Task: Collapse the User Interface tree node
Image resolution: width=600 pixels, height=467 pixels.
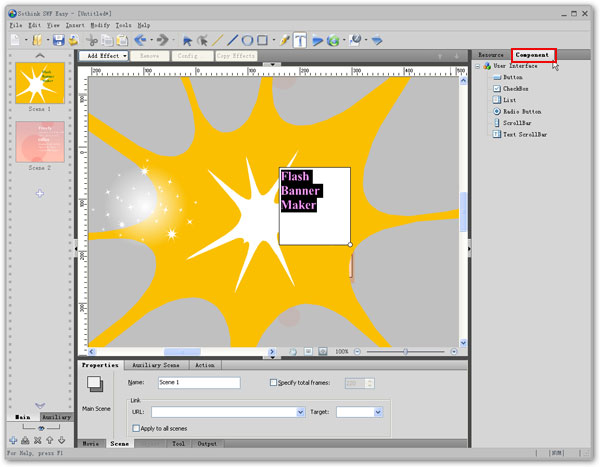Action: [x=478, y=66]
